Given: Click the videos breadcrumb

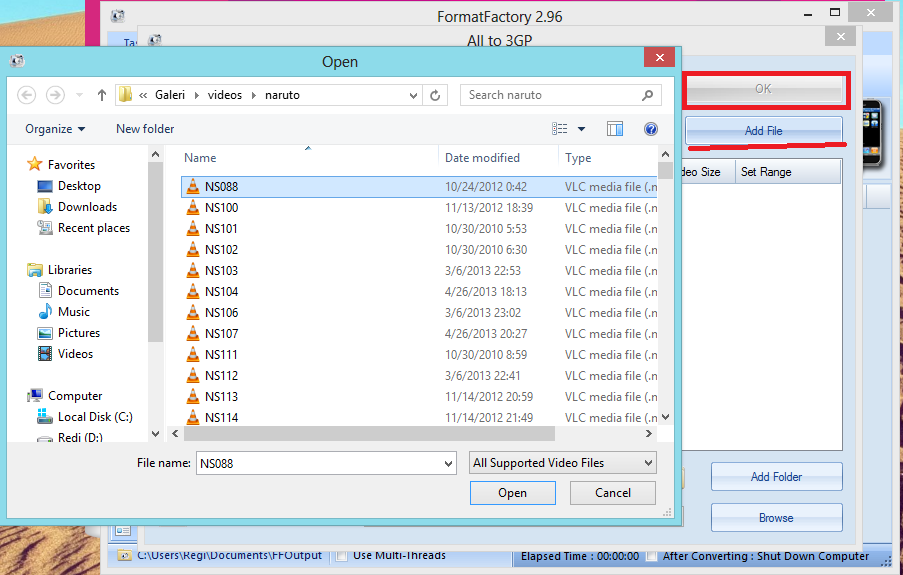Looking at the screenshot, I should pyautogui.click(x=225, y=95).
